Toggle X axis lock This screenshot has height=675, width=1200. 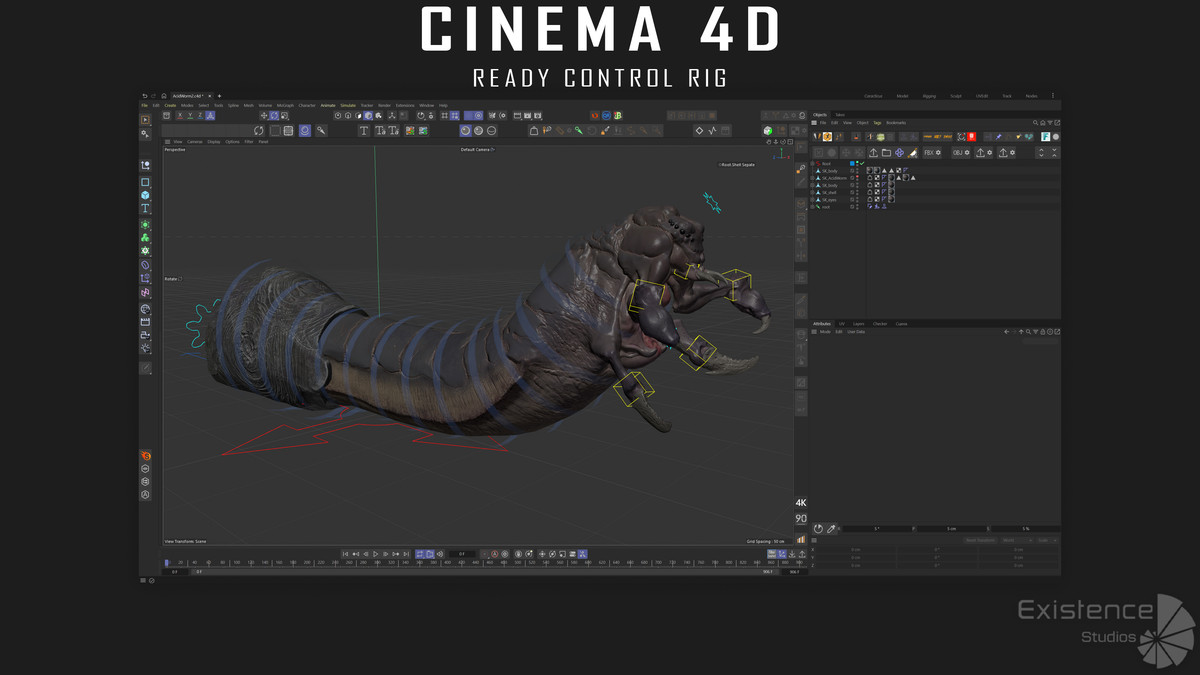point(179,116)
